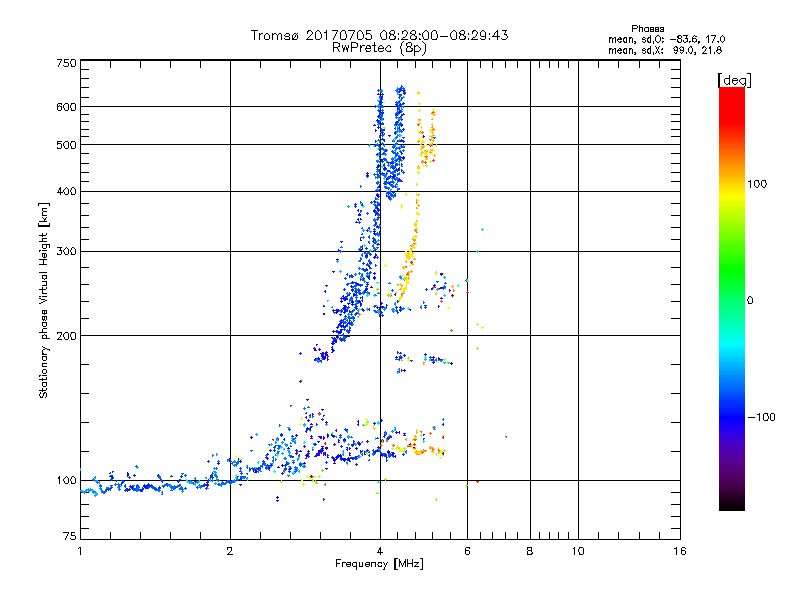Click the y-axis tick label '200'
800x600 pixels.
coord(66,336)
